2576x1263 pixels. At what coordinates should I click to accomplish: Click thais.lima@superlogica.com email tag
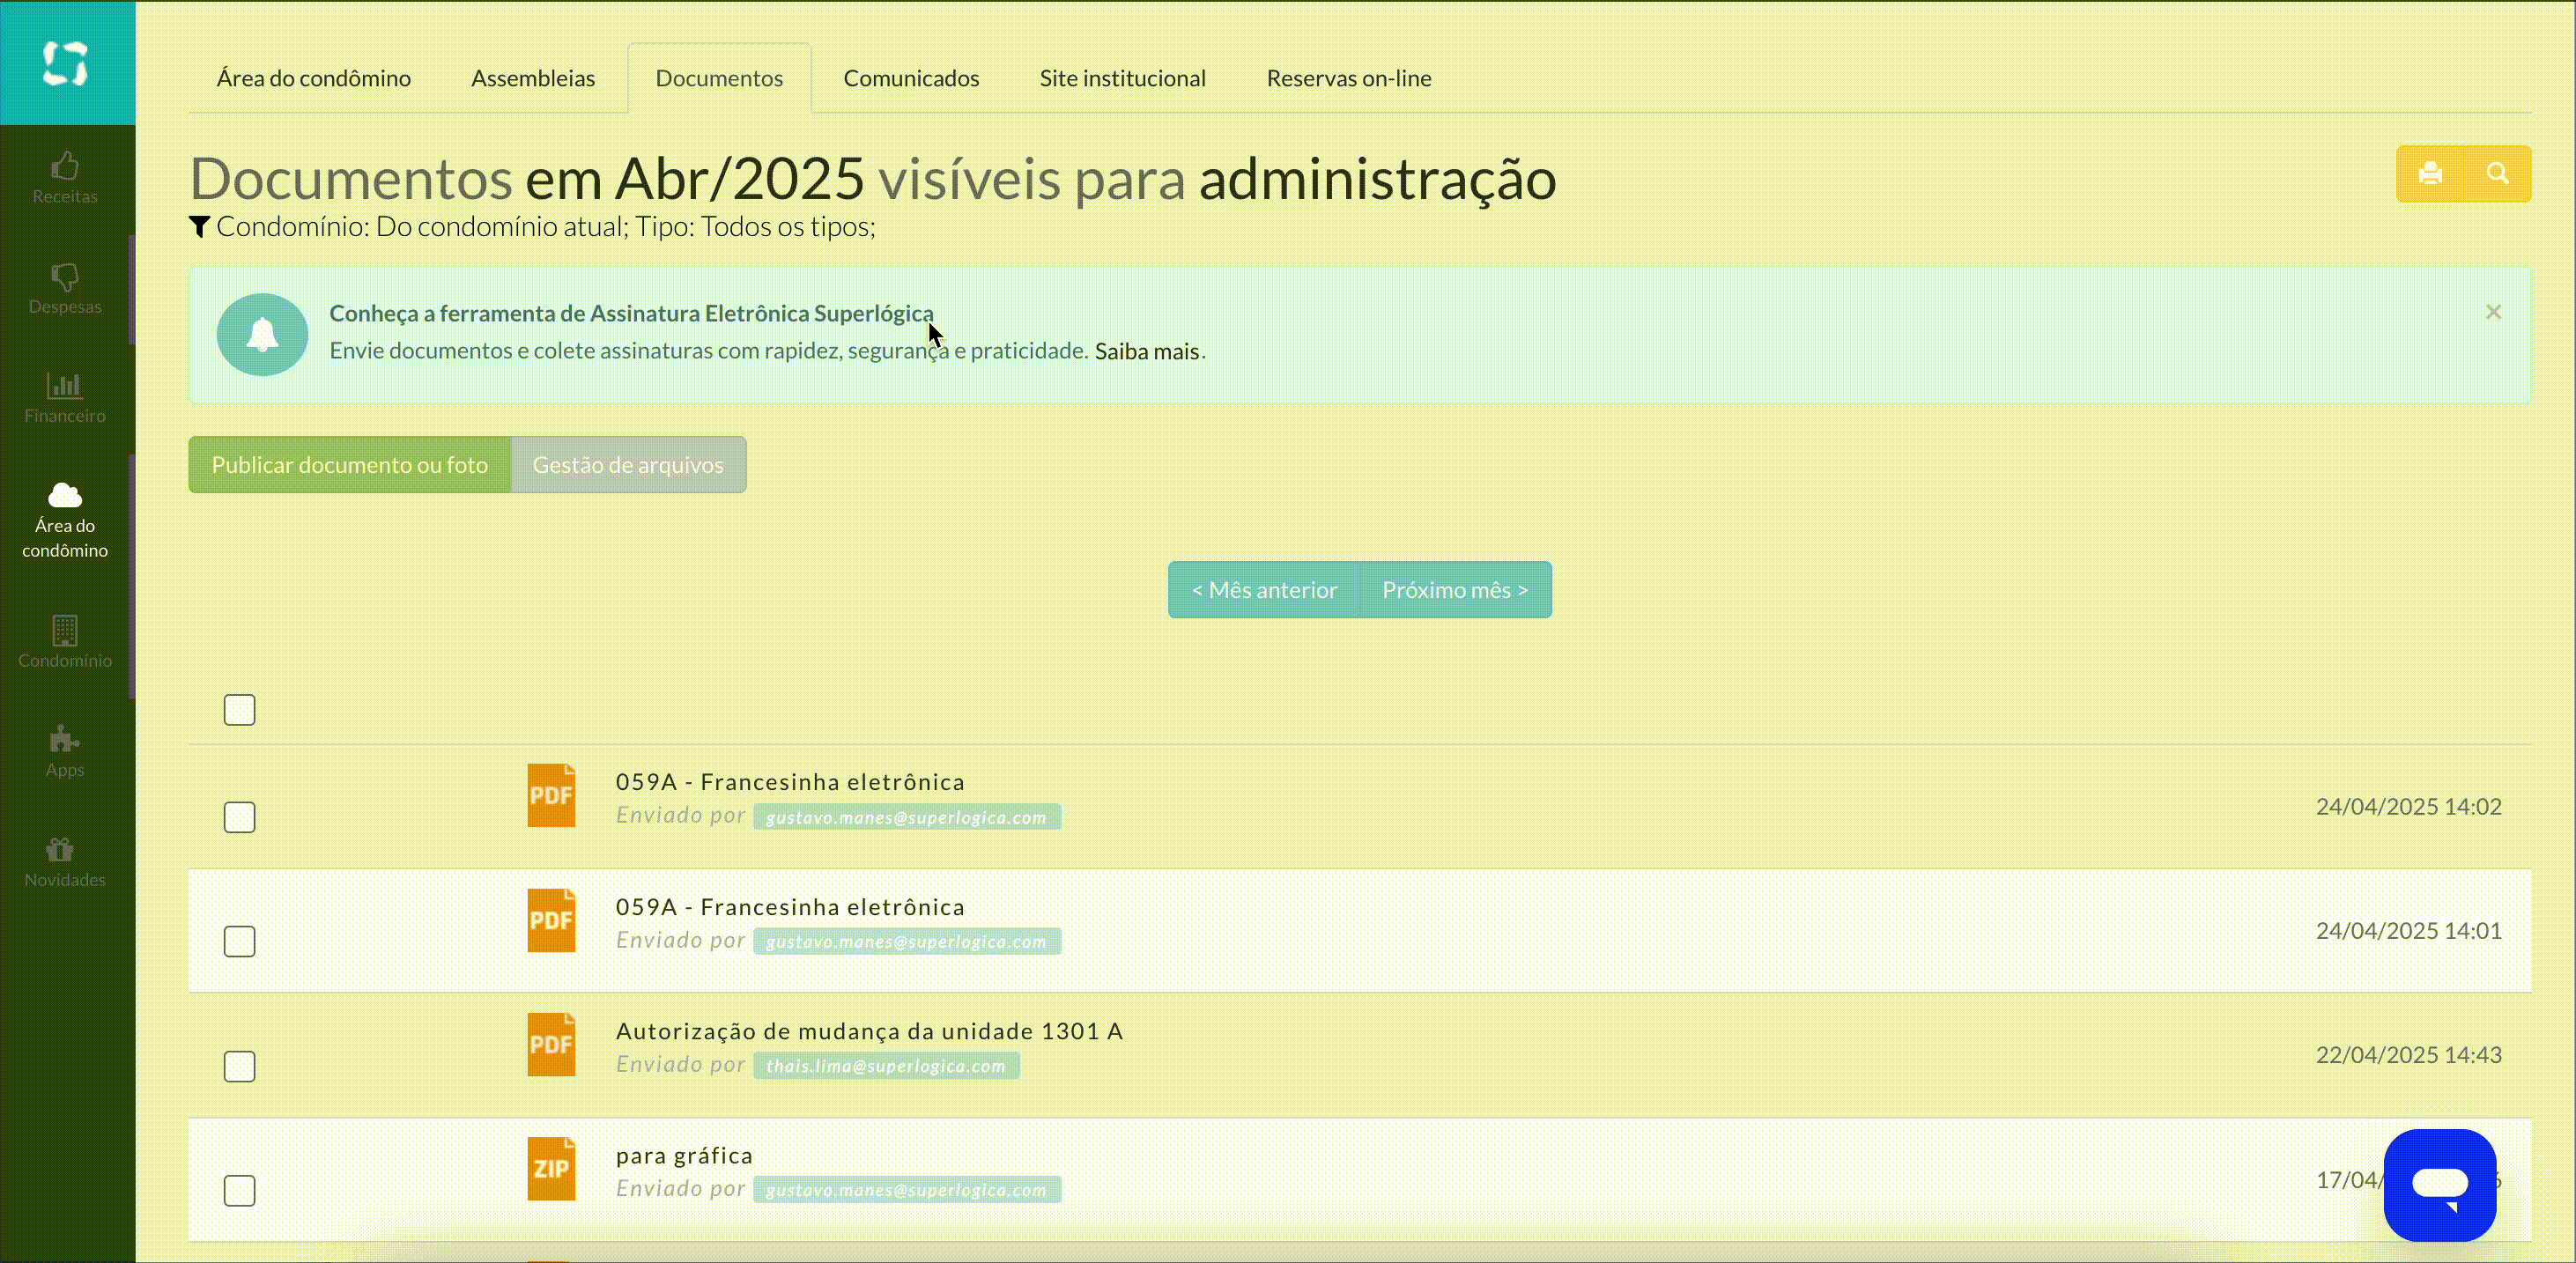click(886, 1066)
